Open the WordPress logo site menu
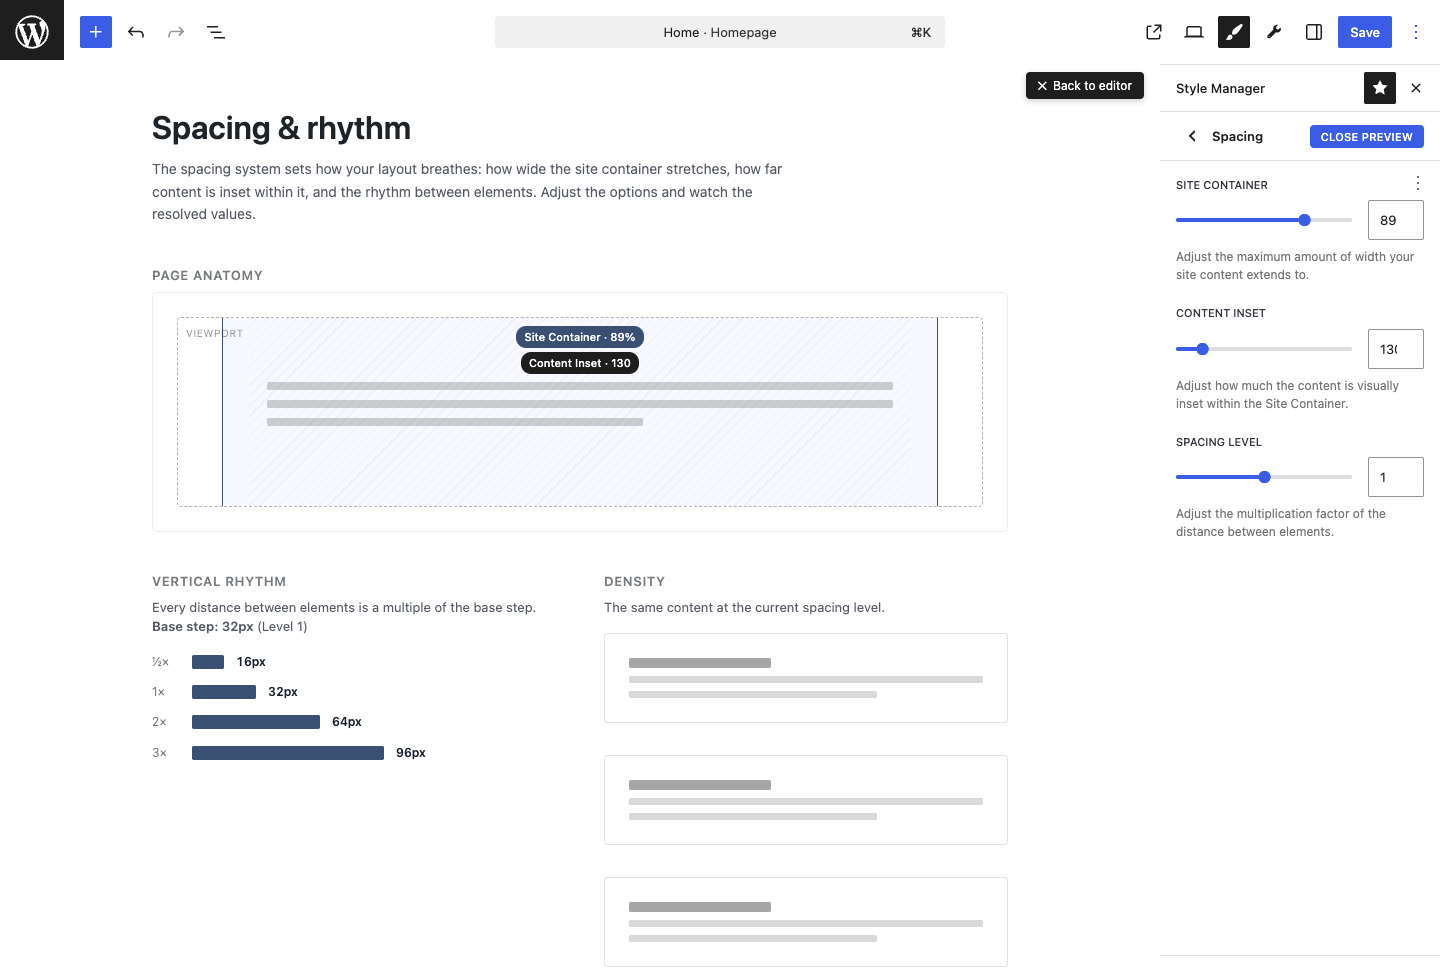 click(x=32, y=30)
